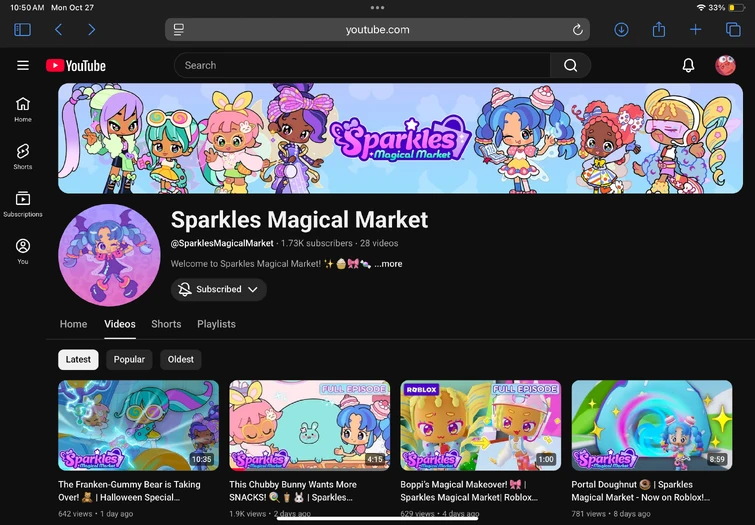Open the Franken-Gummy Bear video thumbnail
The width and height of the screenshot is (755, 525).
click(x=138, y=425)
